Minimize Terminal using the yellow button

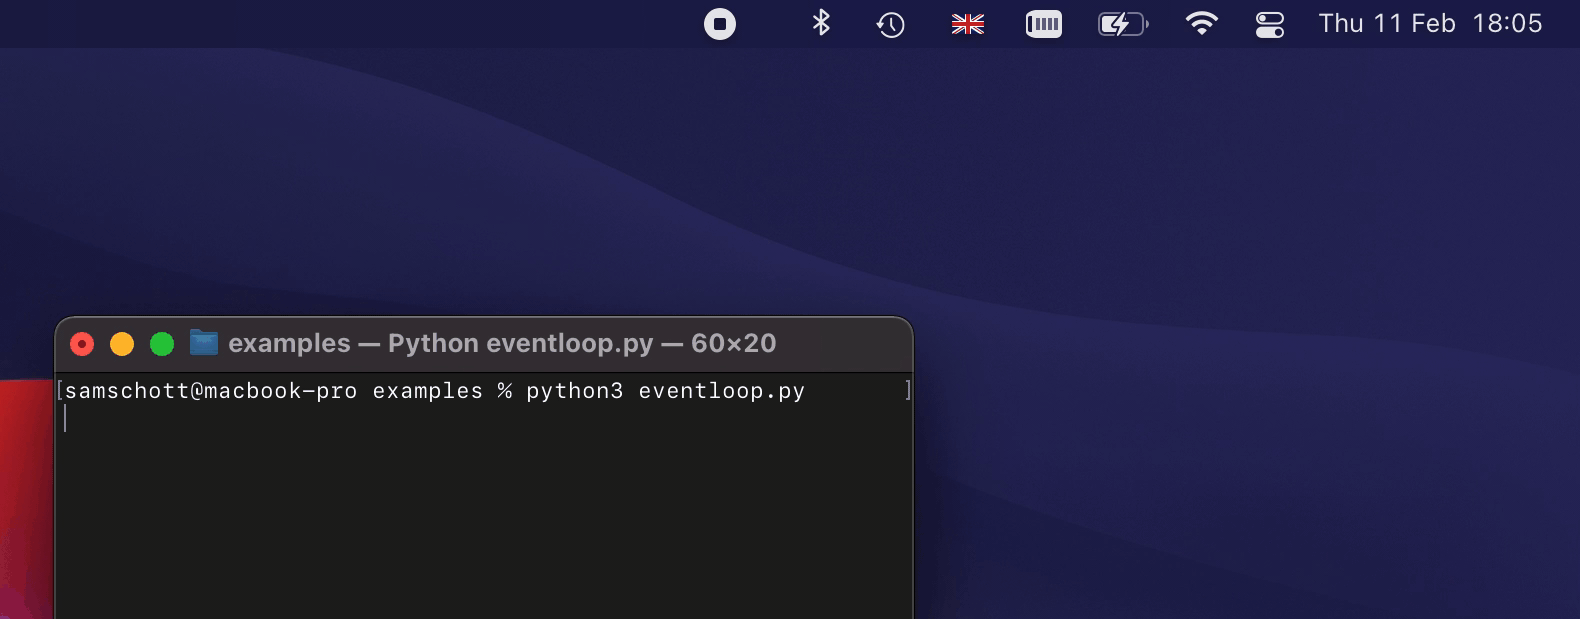(x=122, y=344)
